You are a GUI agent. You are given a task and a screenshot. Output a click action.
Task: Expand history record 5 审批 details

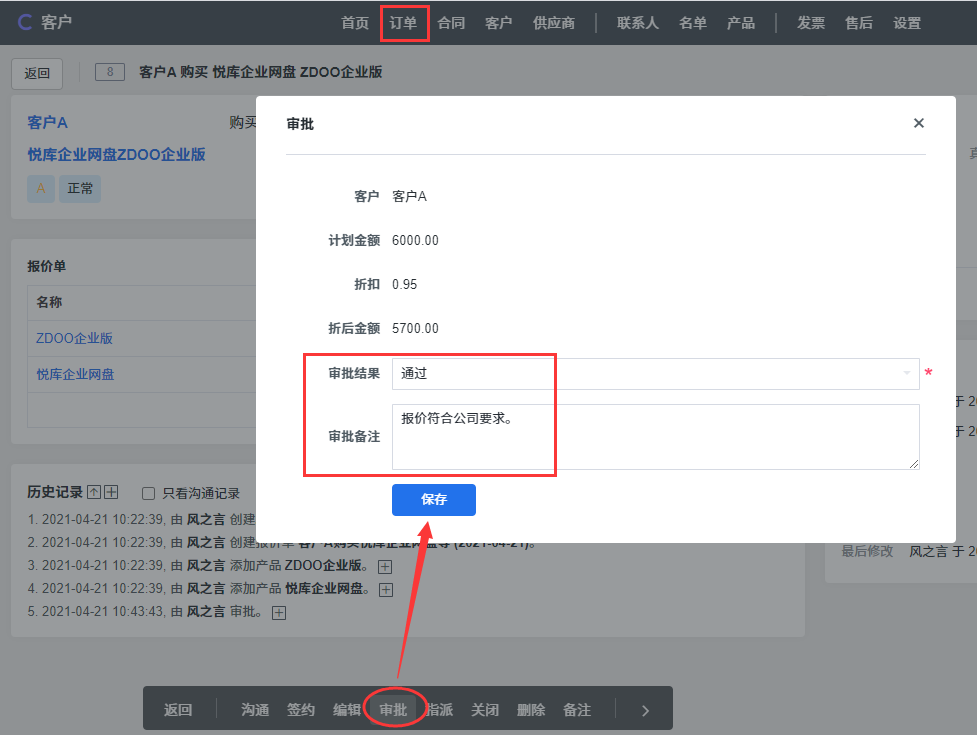(x=279, y=613)
